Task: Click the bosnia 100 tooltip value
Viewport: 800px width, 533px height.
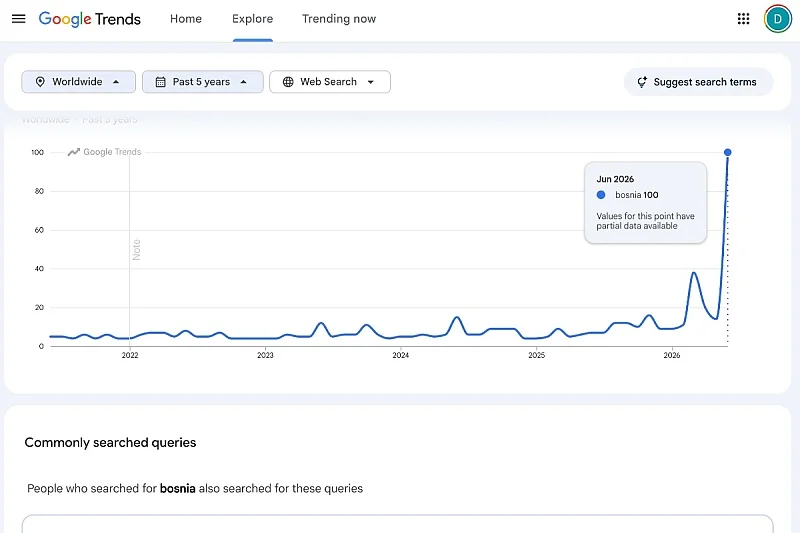Action: tap(637, 195)
